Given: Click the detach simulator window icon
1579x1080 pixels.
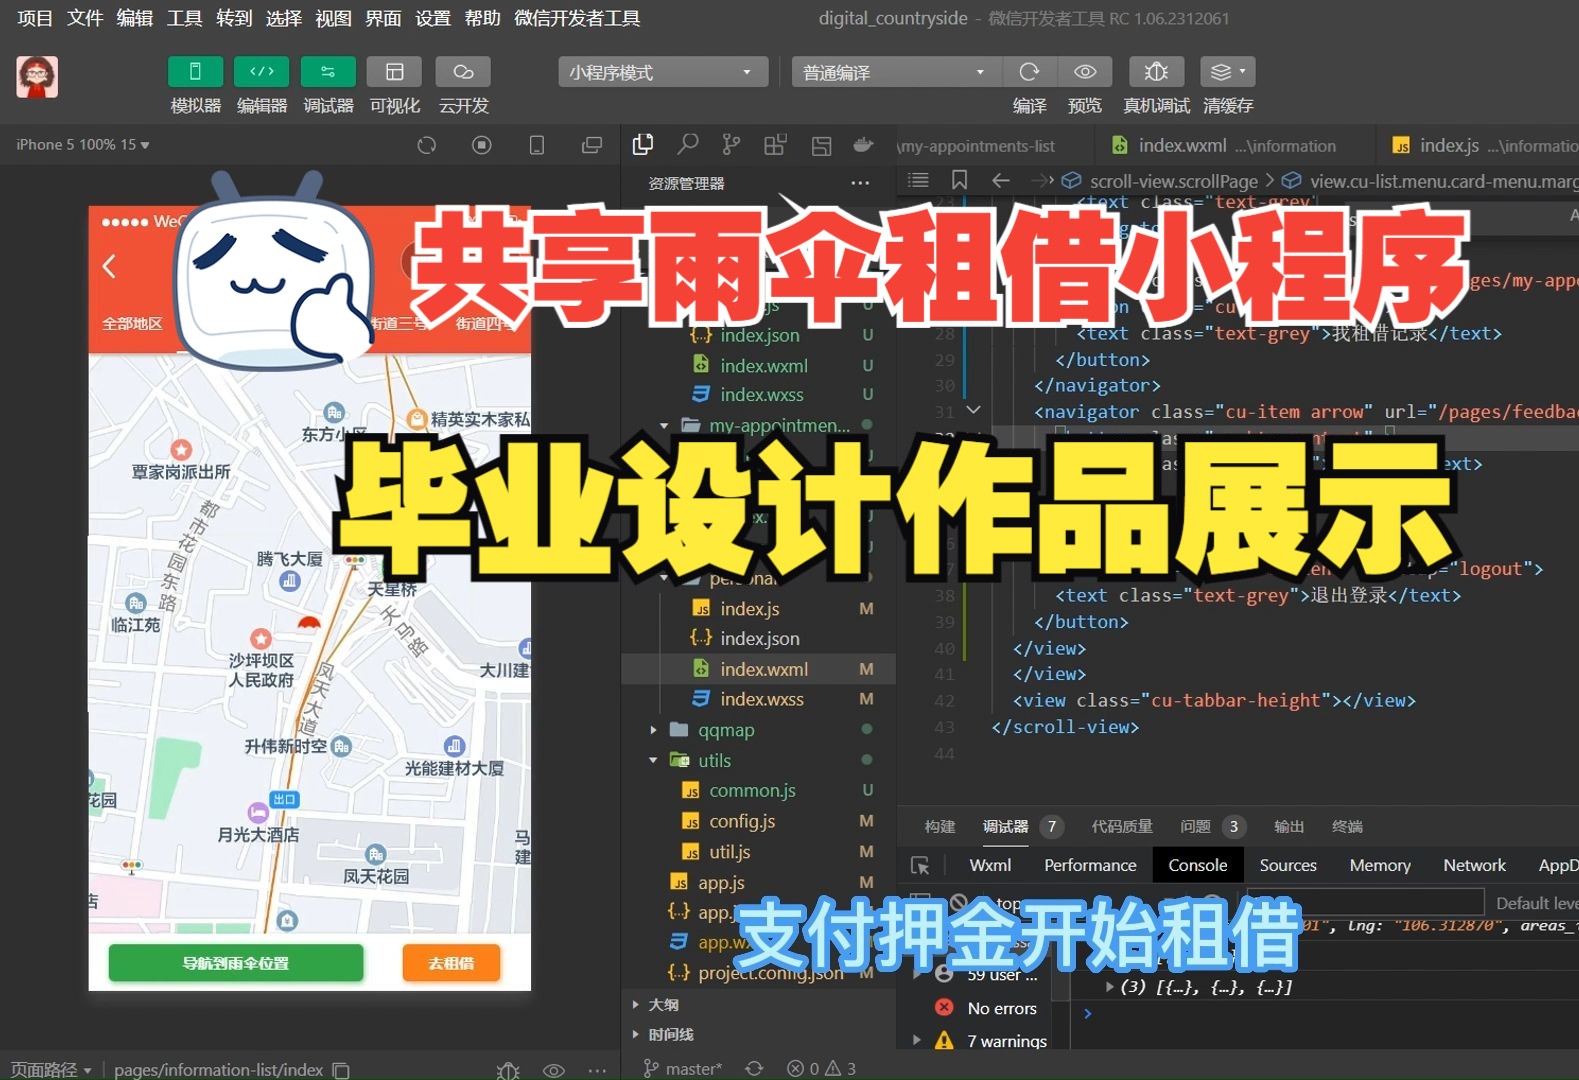Looking at the screenshot, I should (592, 145).
